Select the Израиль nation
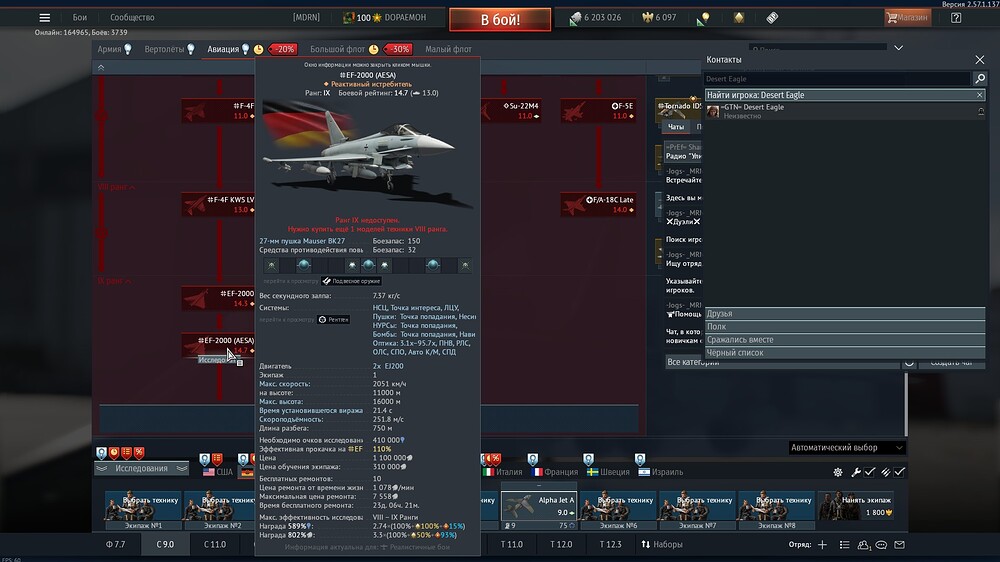The height and width of the screenshot is (562, 1000). [x=661, y=472]
